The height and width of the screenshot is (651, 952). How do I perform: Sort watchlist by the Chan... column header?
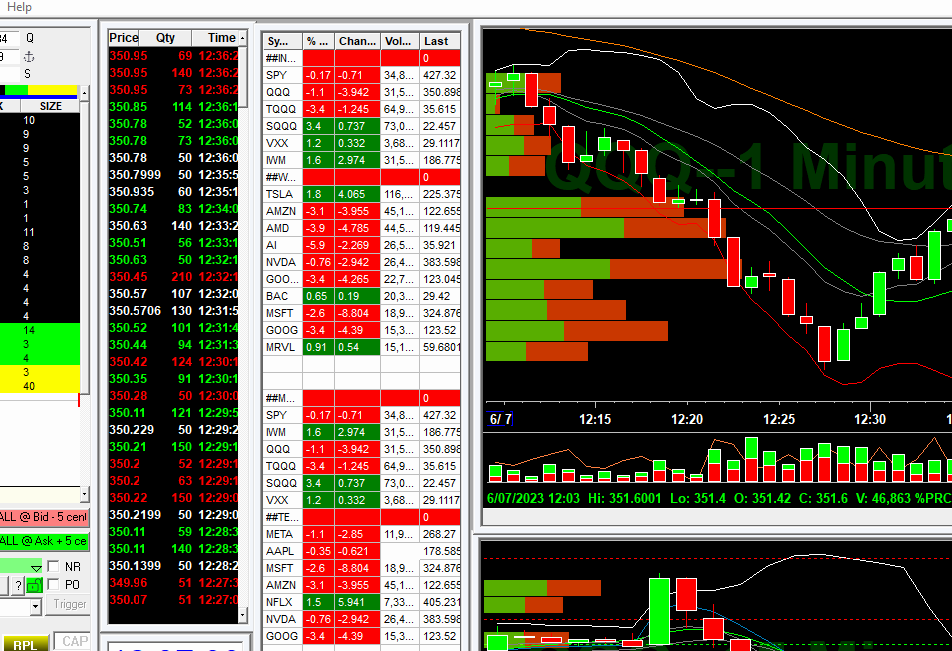click(x=357, y=41)
